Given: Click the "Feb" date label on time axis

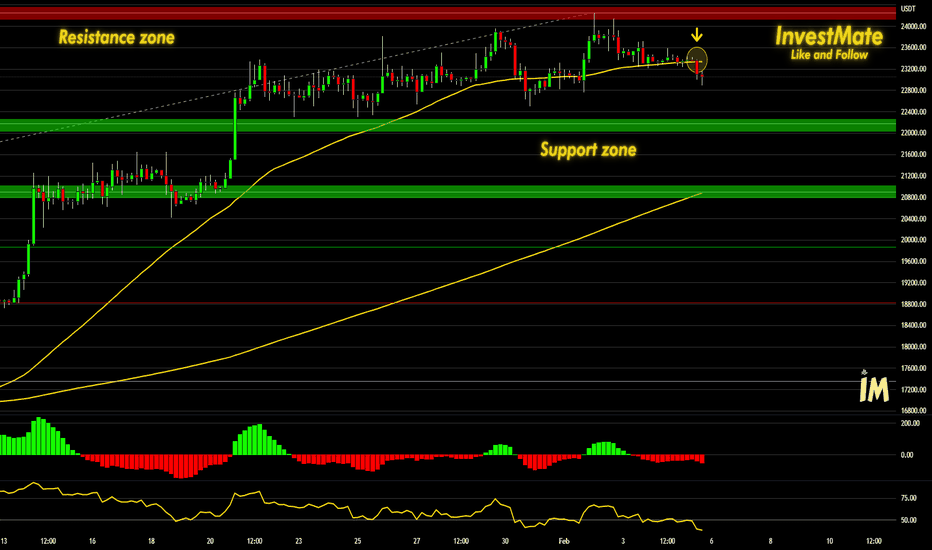Looking at the screenshot, I should point(564,541).
